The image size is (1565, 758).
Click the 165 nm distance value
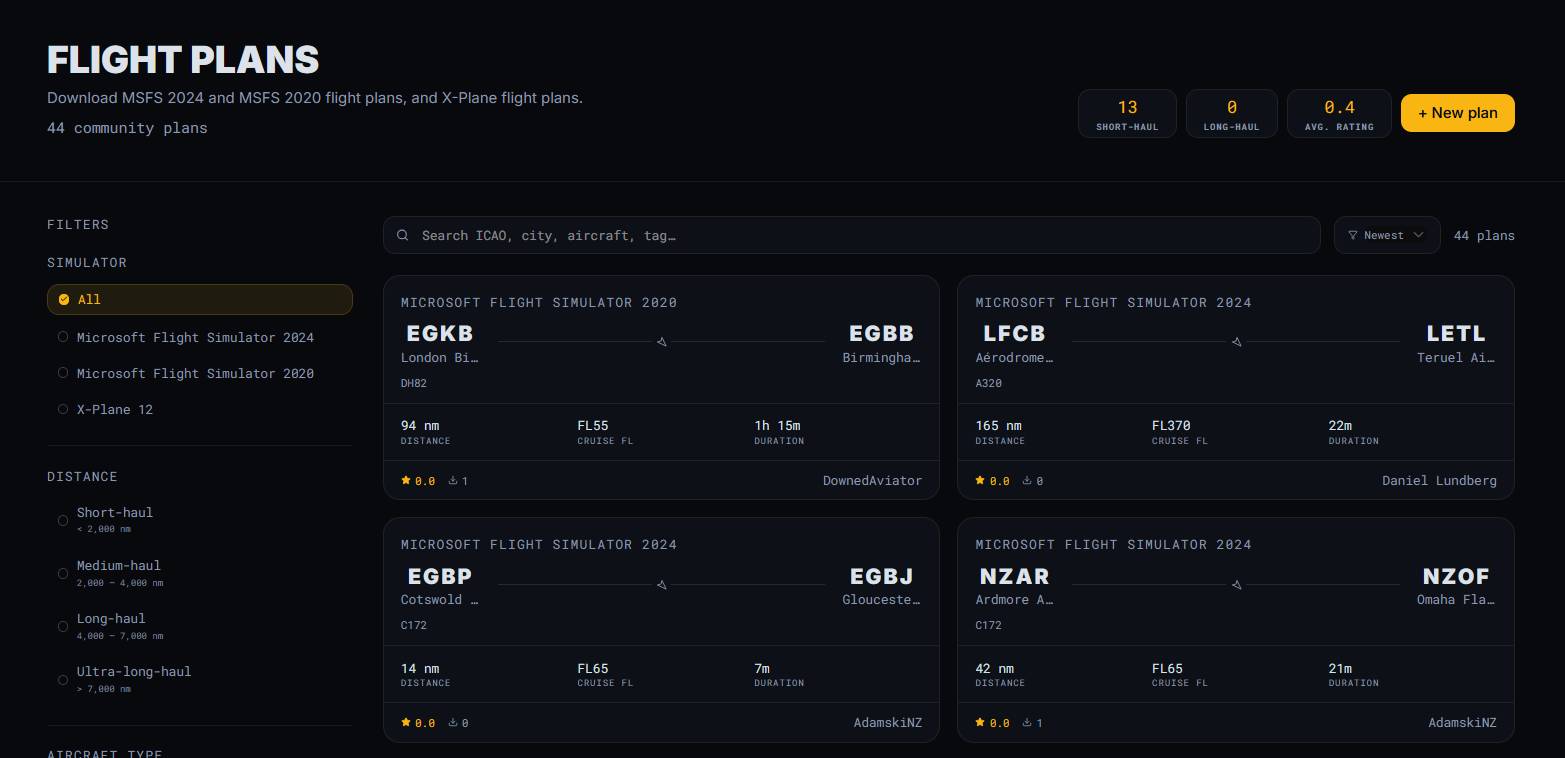click(x=998, y=425)
